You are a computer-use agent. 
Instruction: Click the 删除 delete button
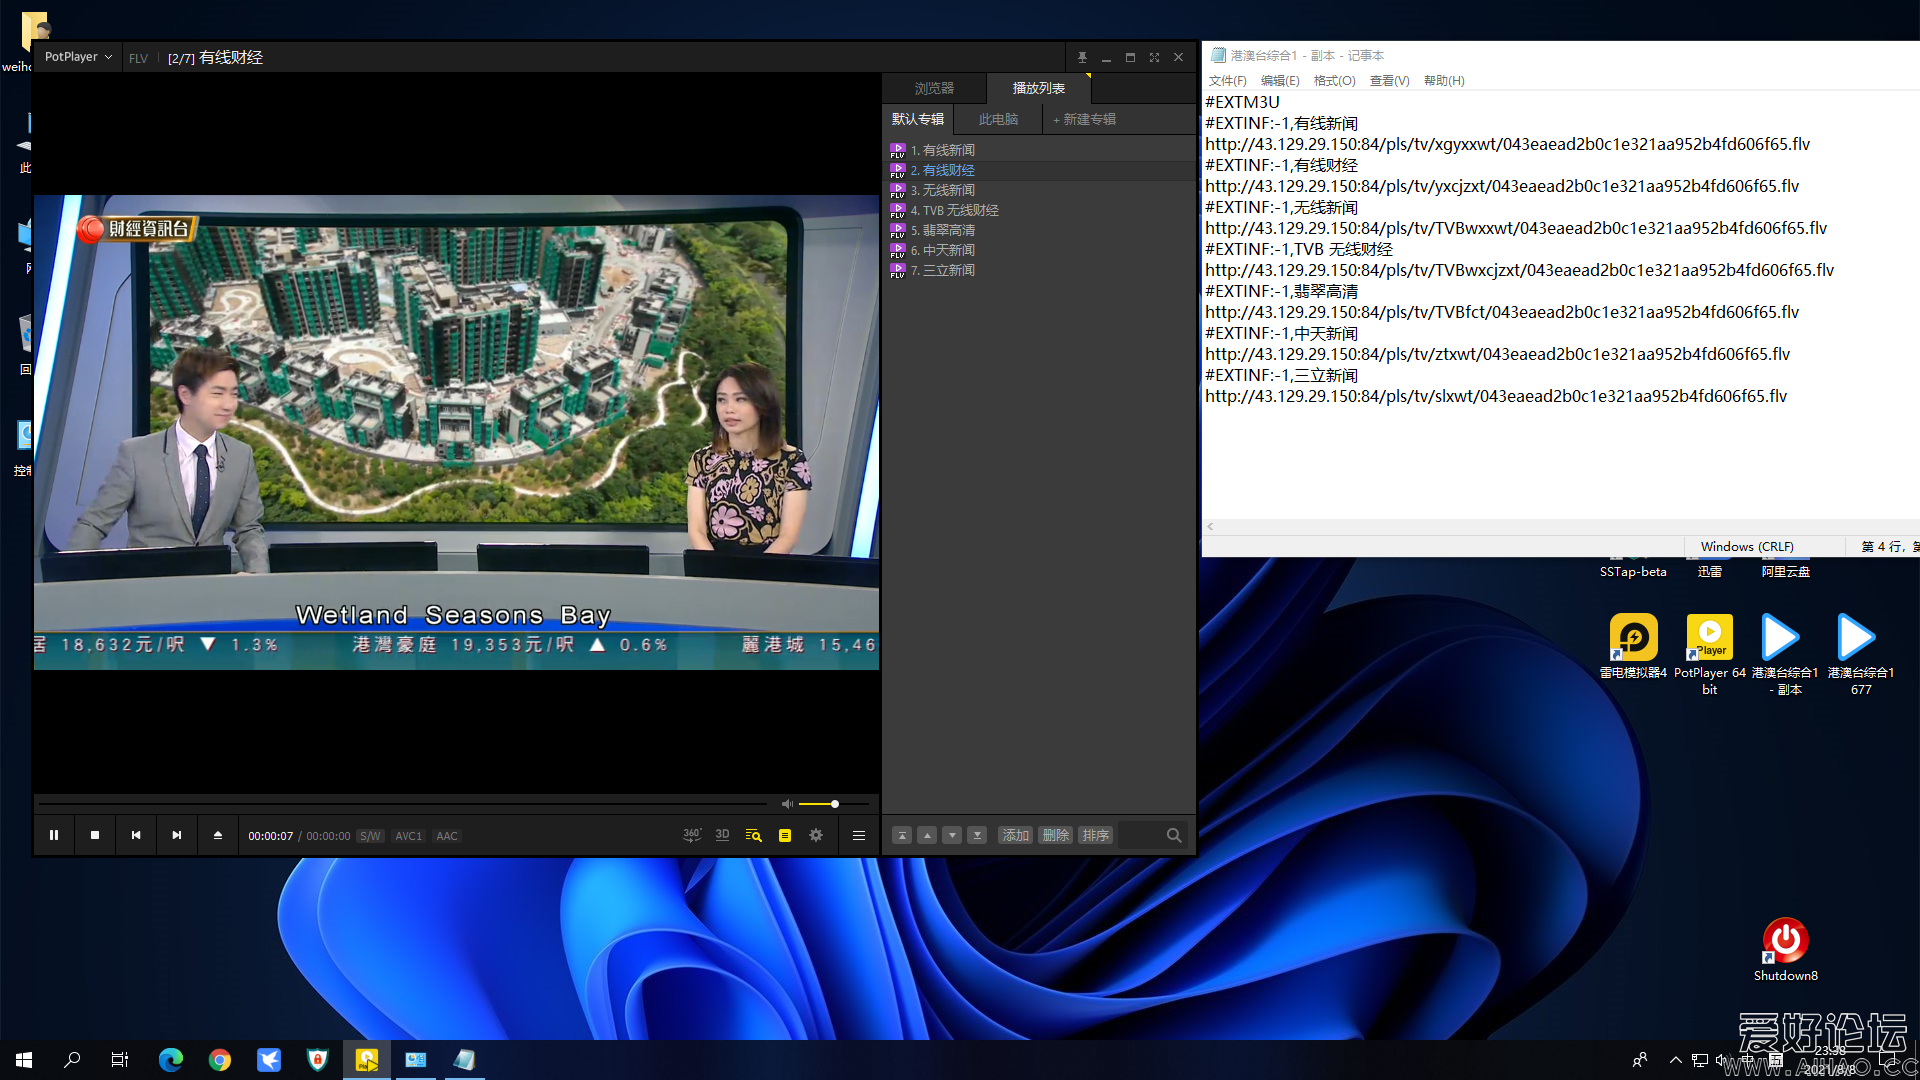[x=1056, y=835]
